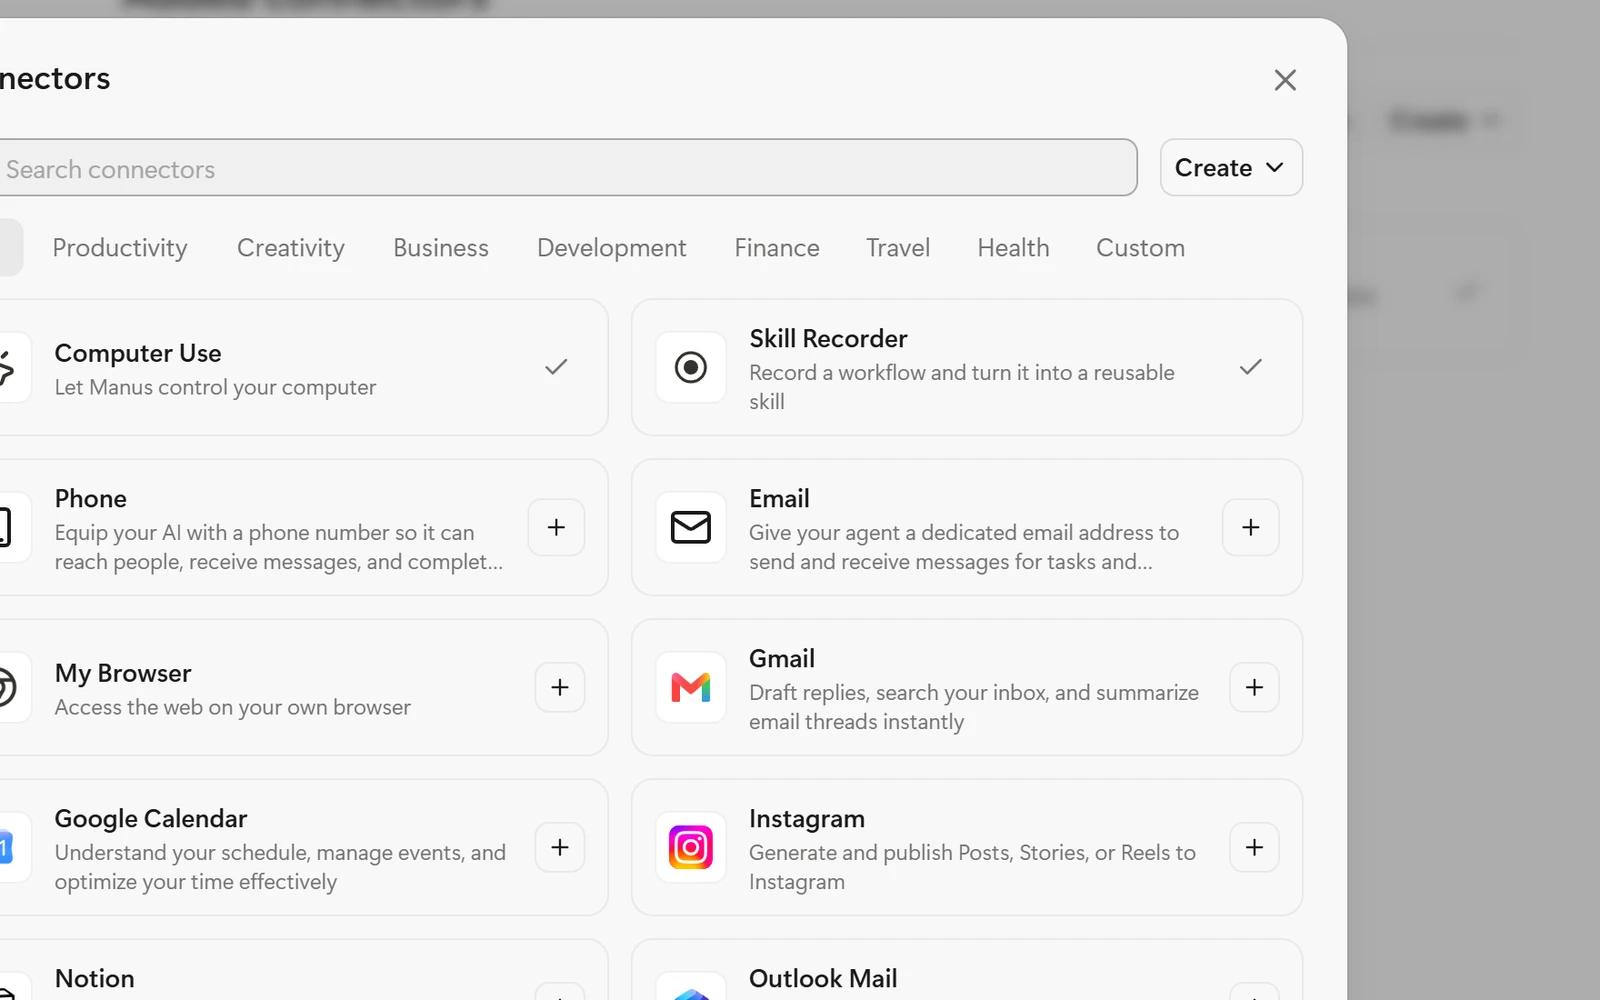This screenshot has height=1000, width=1600.
Task: Switch to the Travel tab
Action: pyautogui.click(x=898, y=248)
